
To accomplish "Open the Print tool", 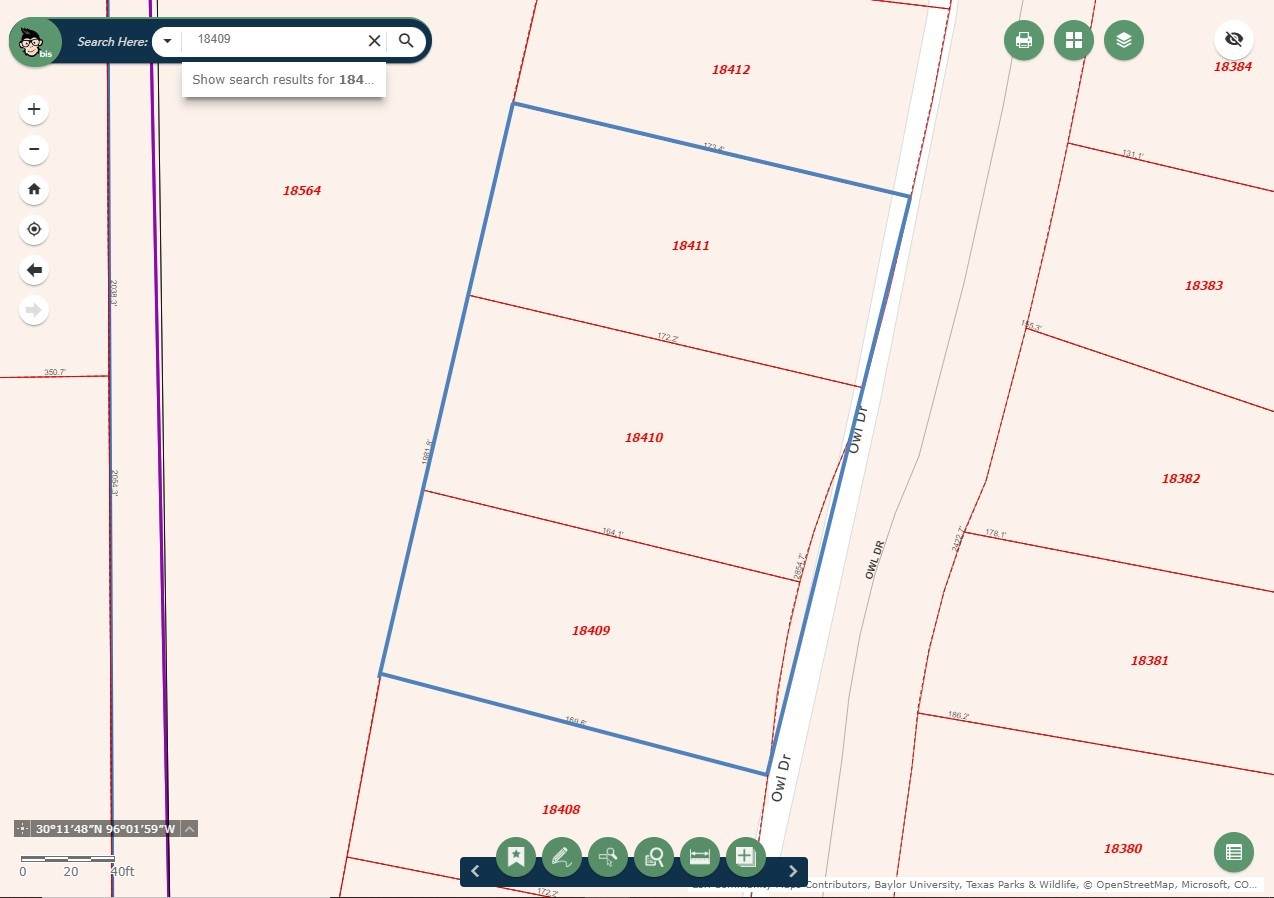I will pyautogui.click(x=1023, y=40).
